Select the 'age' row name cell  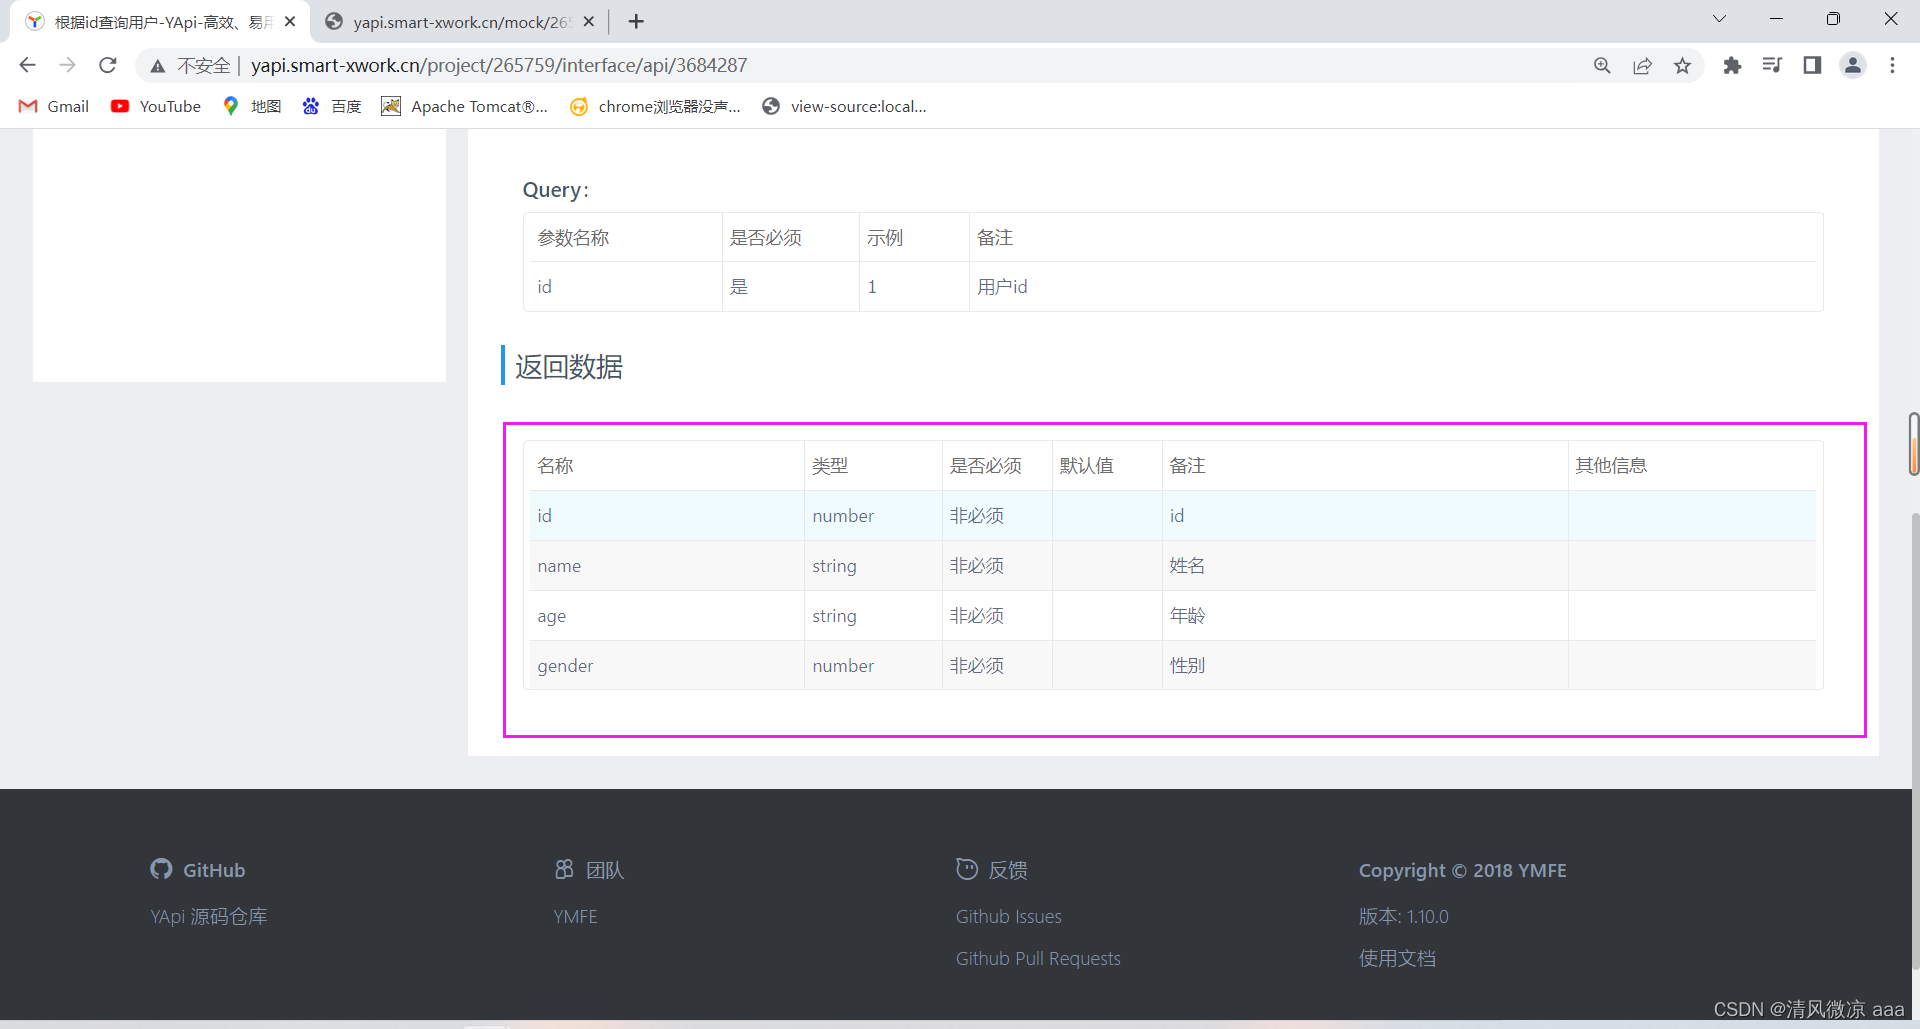667,616
